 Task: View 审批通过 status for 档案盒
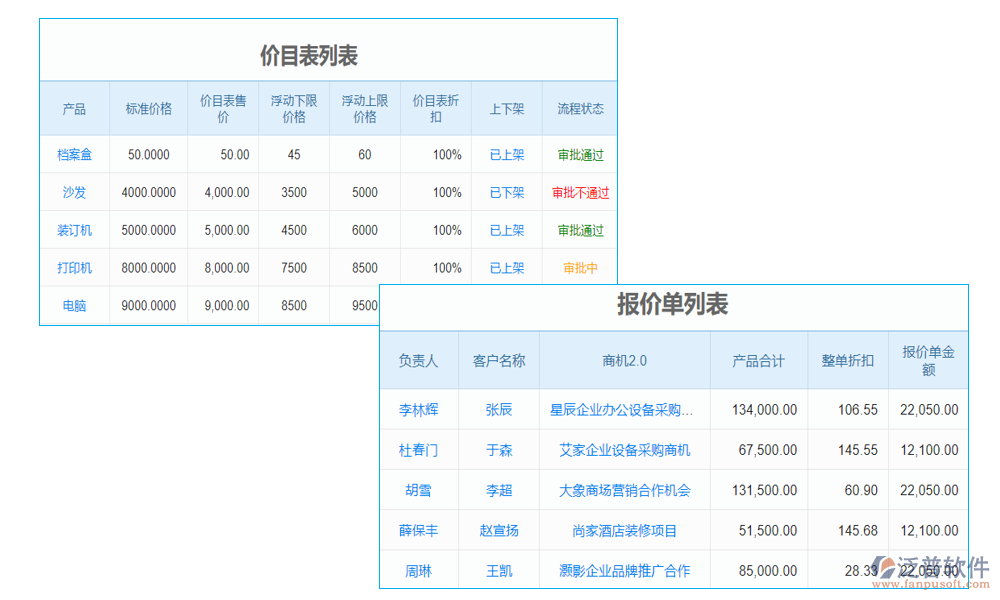579,154
